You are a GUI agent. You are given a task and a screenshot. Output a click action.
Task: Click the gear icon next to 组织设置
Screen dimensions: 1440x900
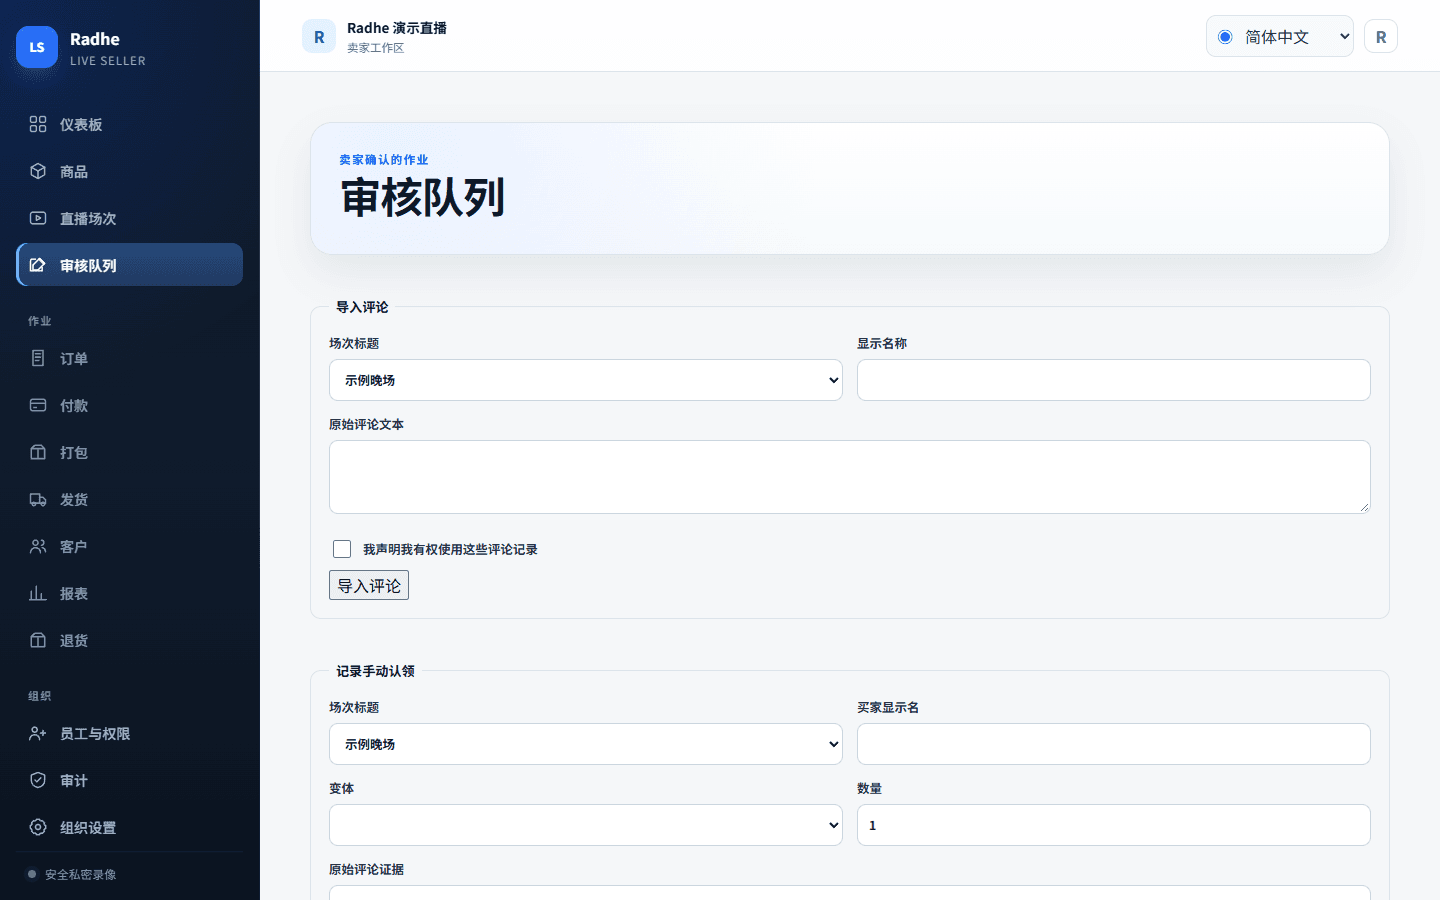tap(38, 827)
